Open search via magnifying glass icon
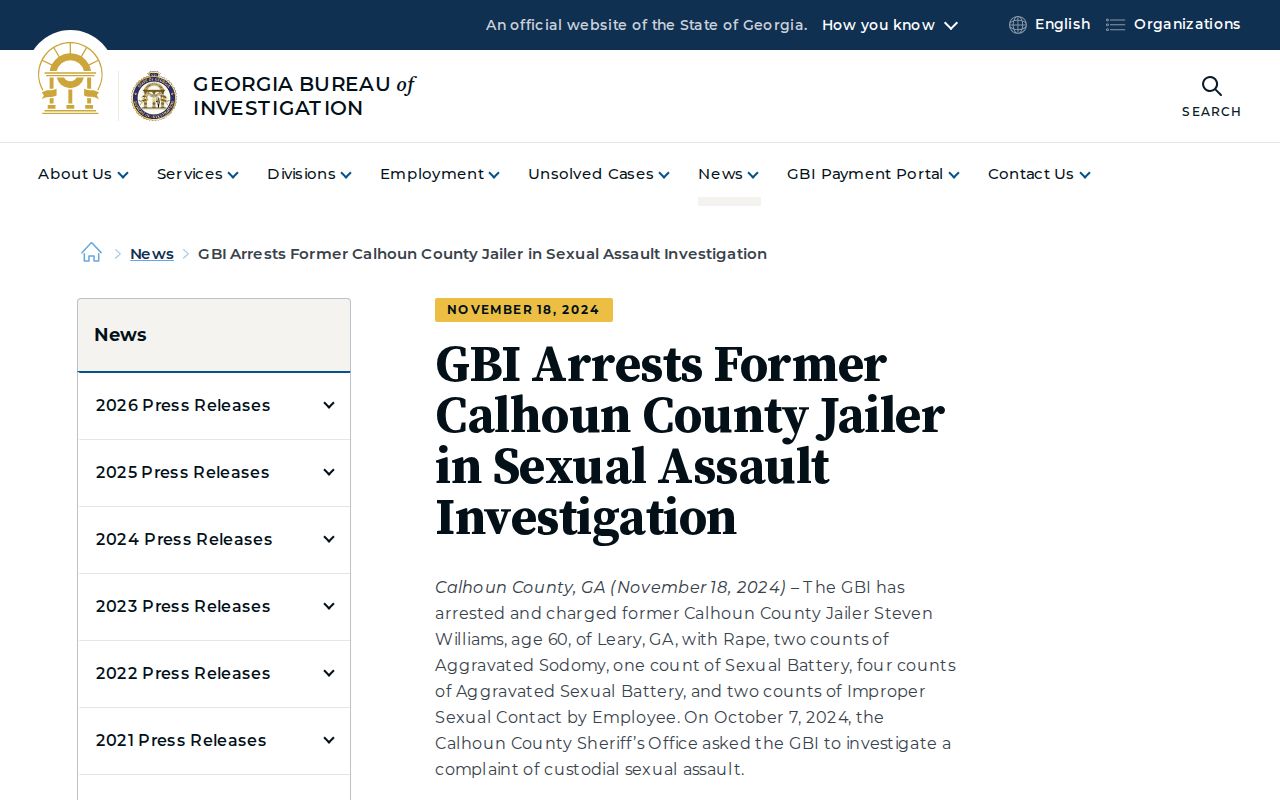 point(1211,86)
